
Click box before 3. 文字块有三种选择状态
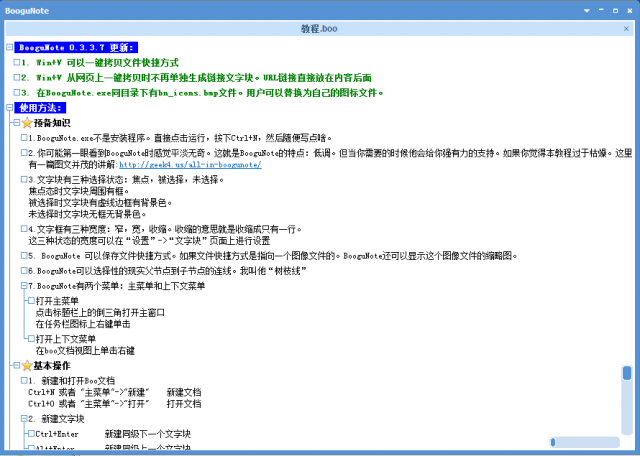[x=24, y=179]
